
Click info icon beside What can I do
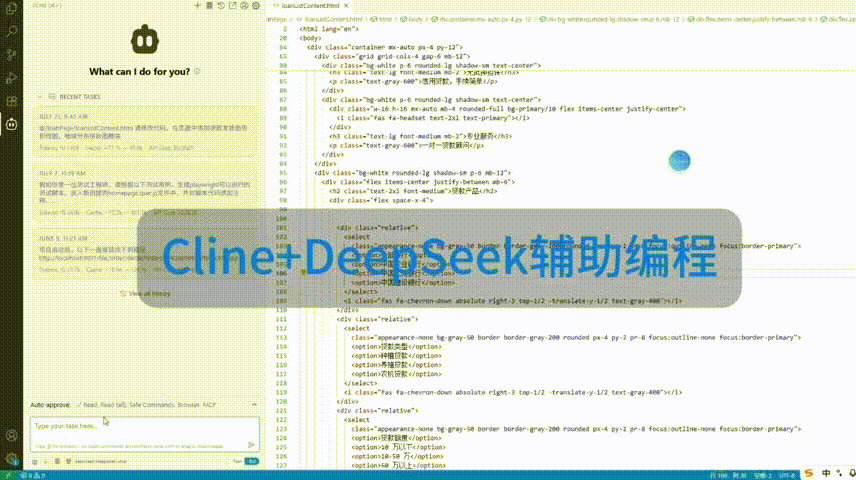pyautogui.click(x=197, y=71)
